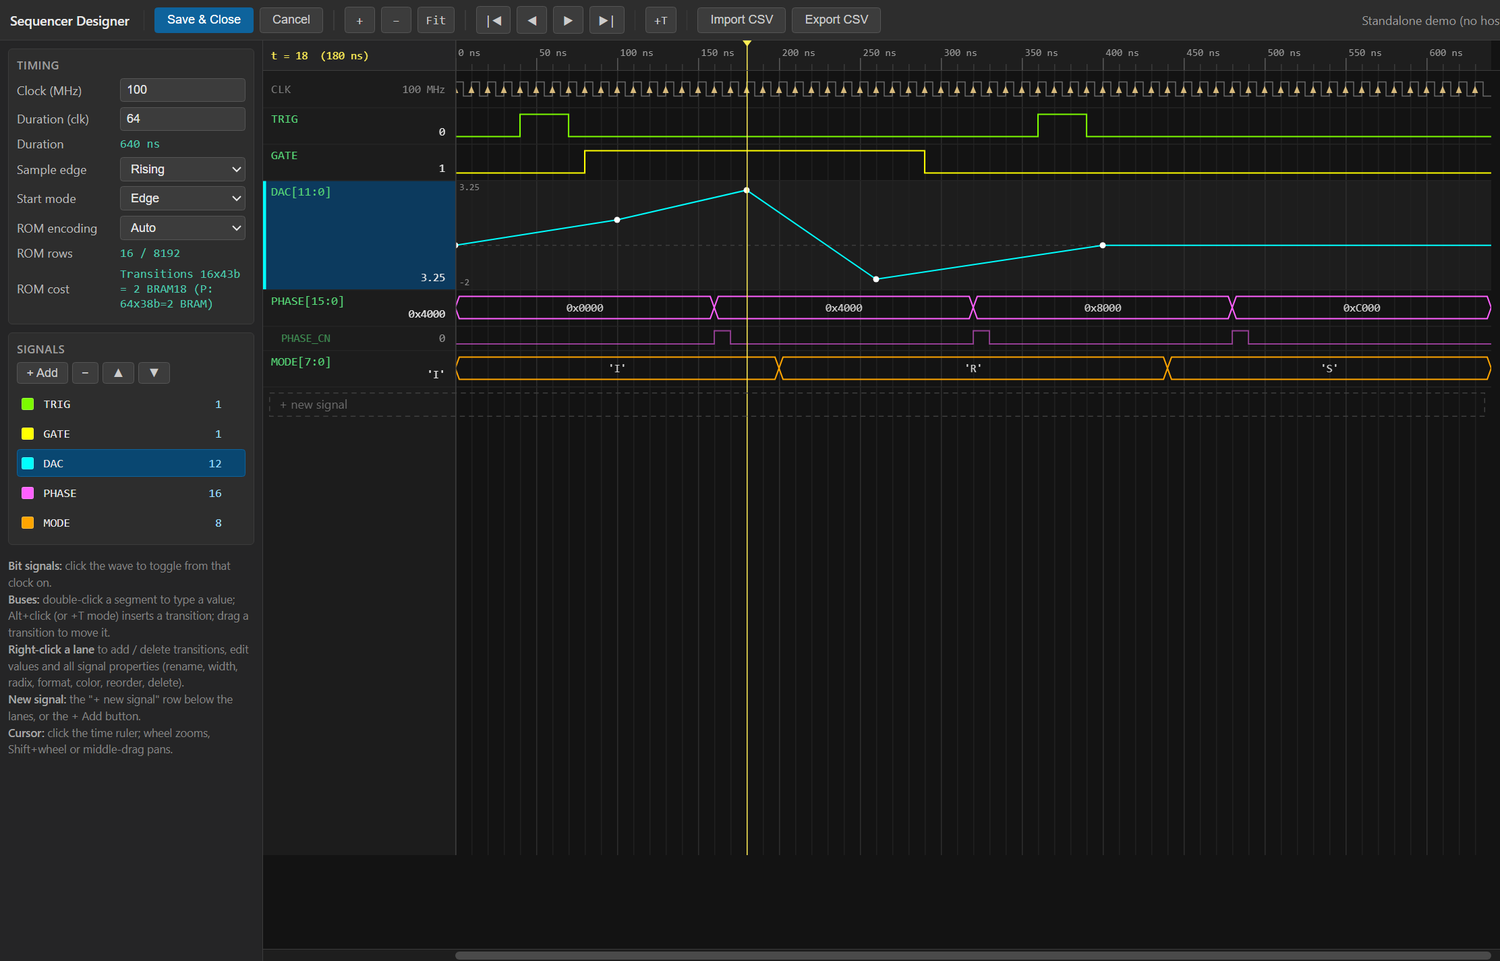Click the MODE segment 'R'
The image size is (1500, 961).
click(973, 368)
